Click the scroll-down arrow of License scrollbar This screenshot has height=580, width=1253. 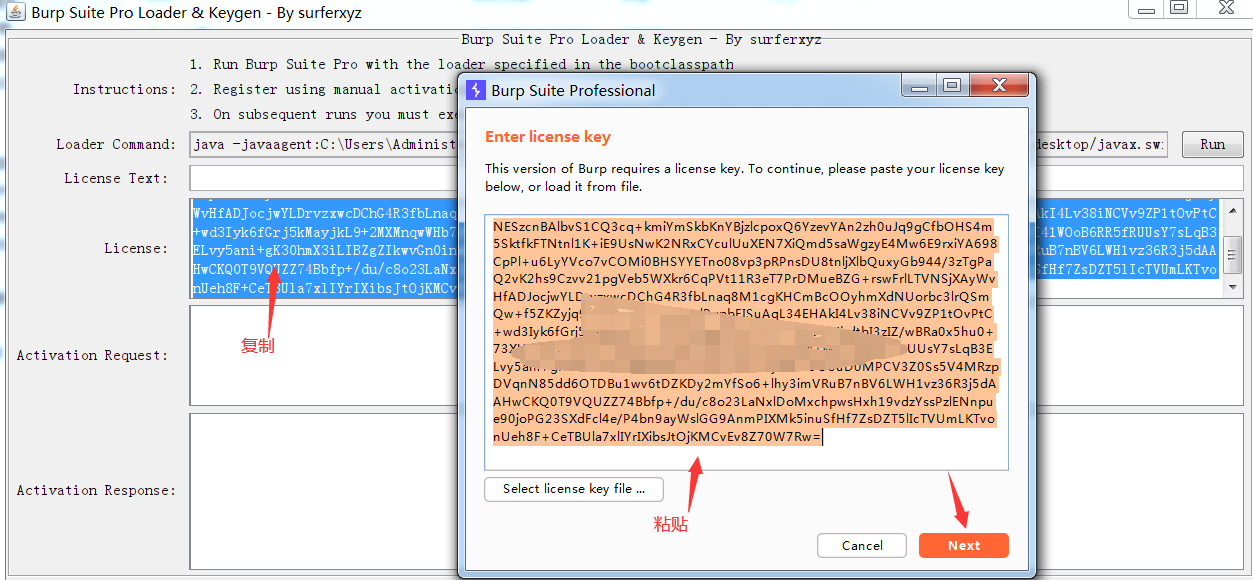[x=1234, y=288]
